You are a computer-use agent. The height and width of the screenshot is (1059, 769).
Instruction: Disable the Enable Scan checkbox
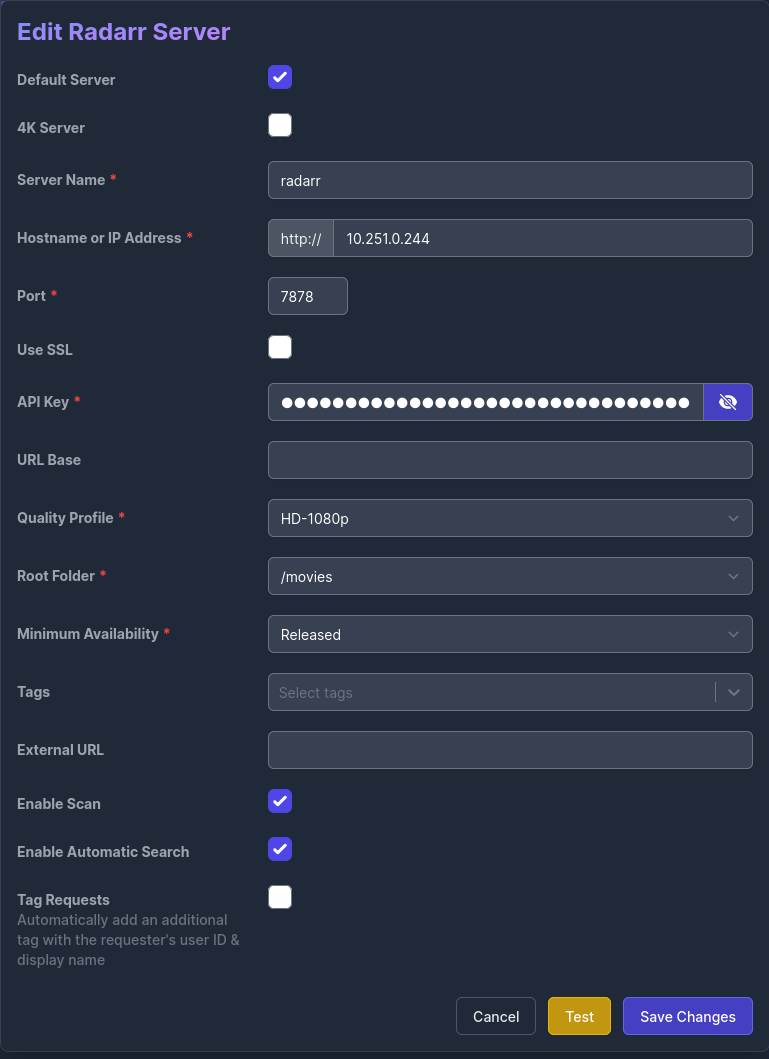click(x=280, y=801)
